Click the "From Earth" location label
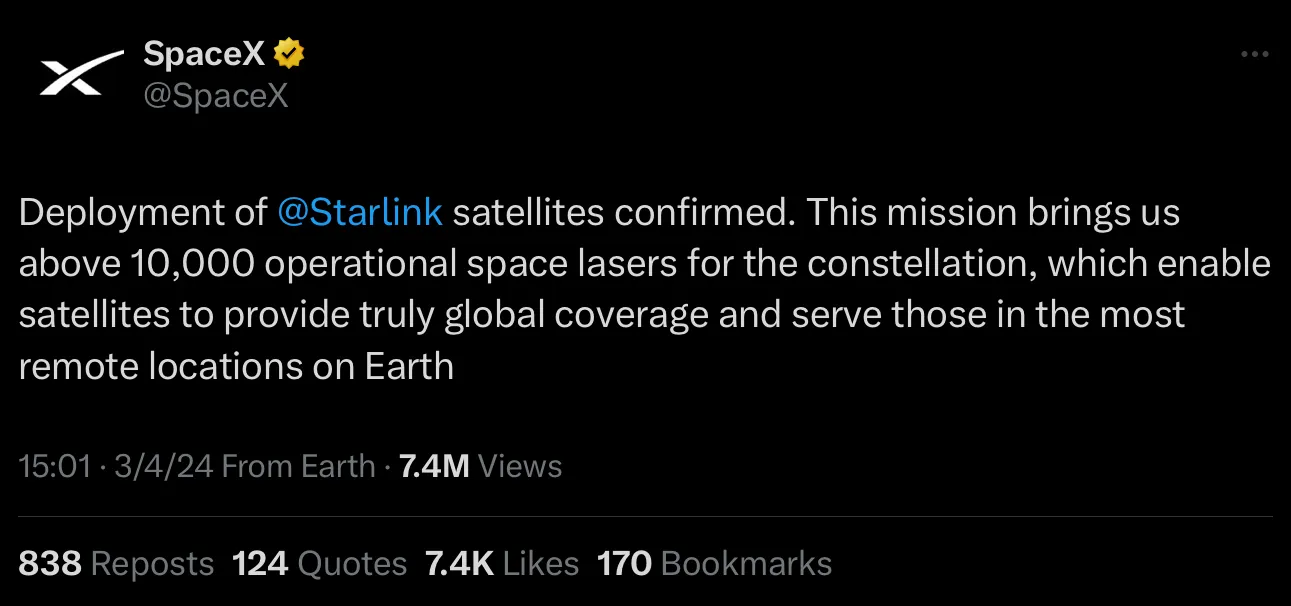This screenshot has width=1291, height=606. [x=298, y=466]
